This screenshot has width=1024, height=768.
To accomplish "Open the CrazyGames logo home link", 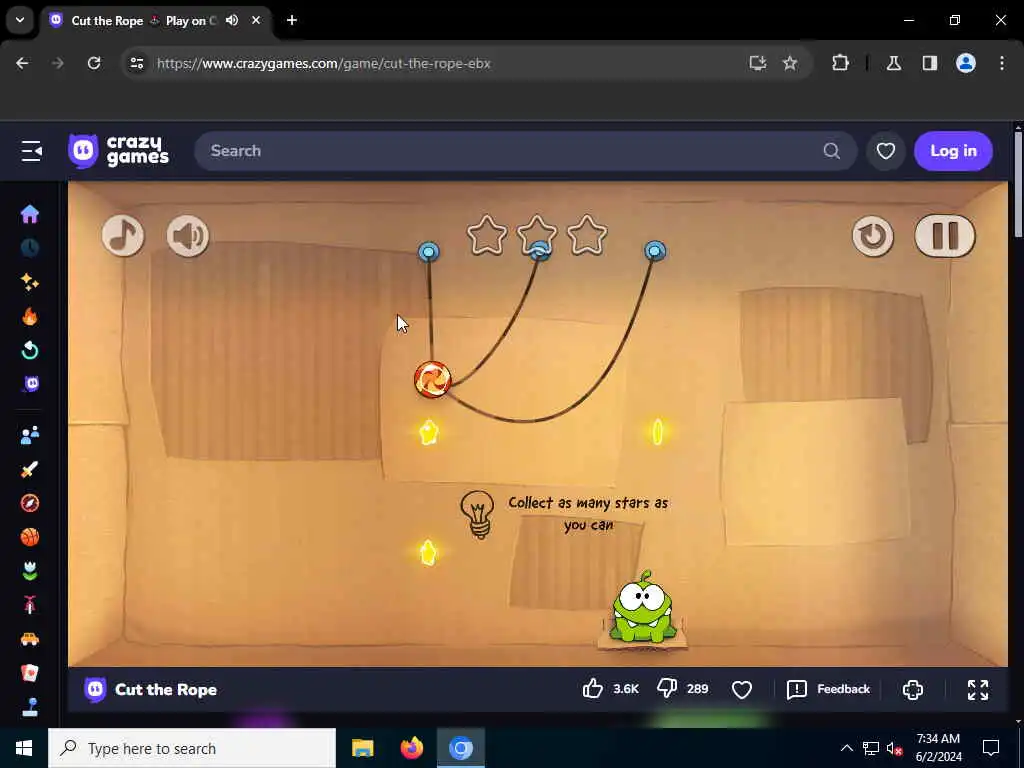I will pos(119,151).
